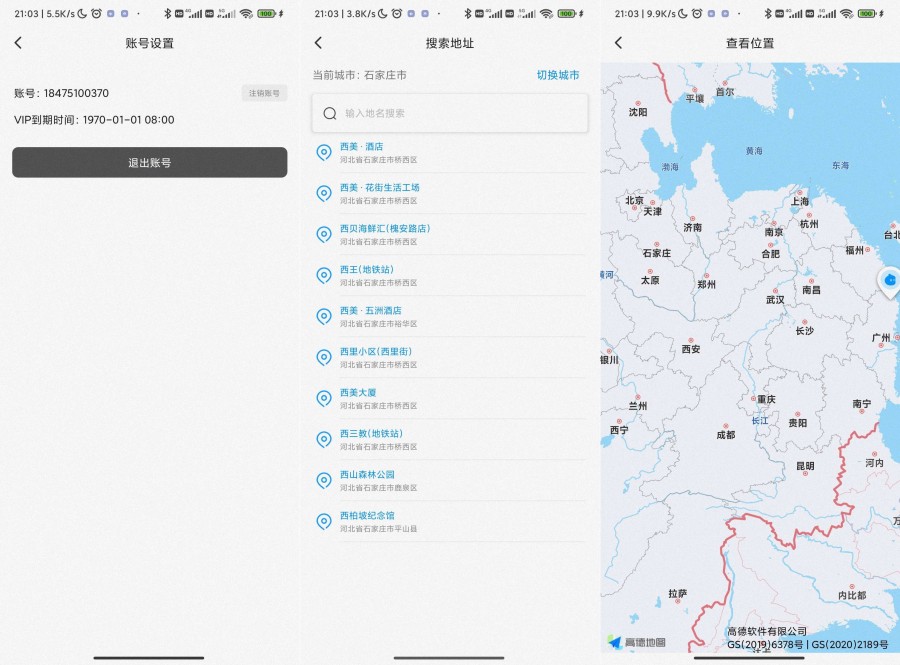
Task: Tap the location pin icon beside 西山森林公园
Action: tap(323, 480)
